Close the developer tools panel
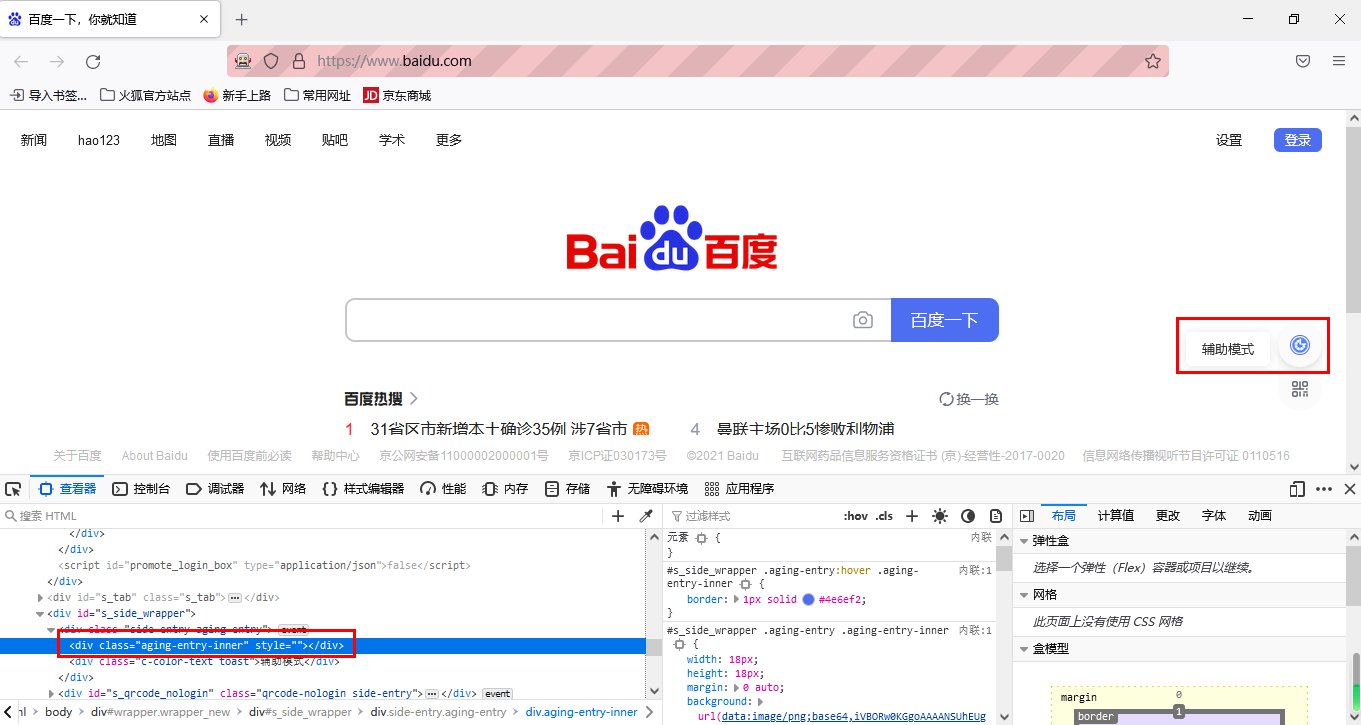Viewport: 1361px width, 725px height. click(1349, 489)
